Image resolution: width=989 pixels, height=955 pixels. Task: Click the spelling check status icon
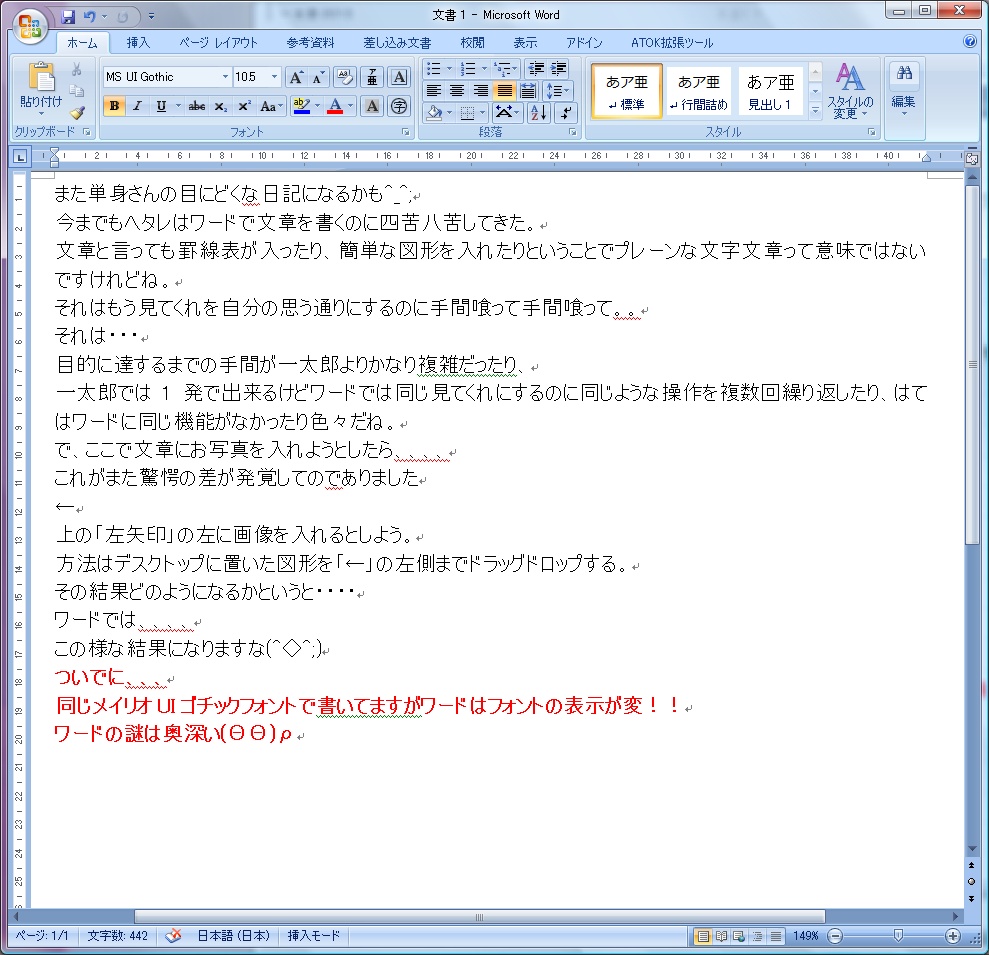click(173, 935)
